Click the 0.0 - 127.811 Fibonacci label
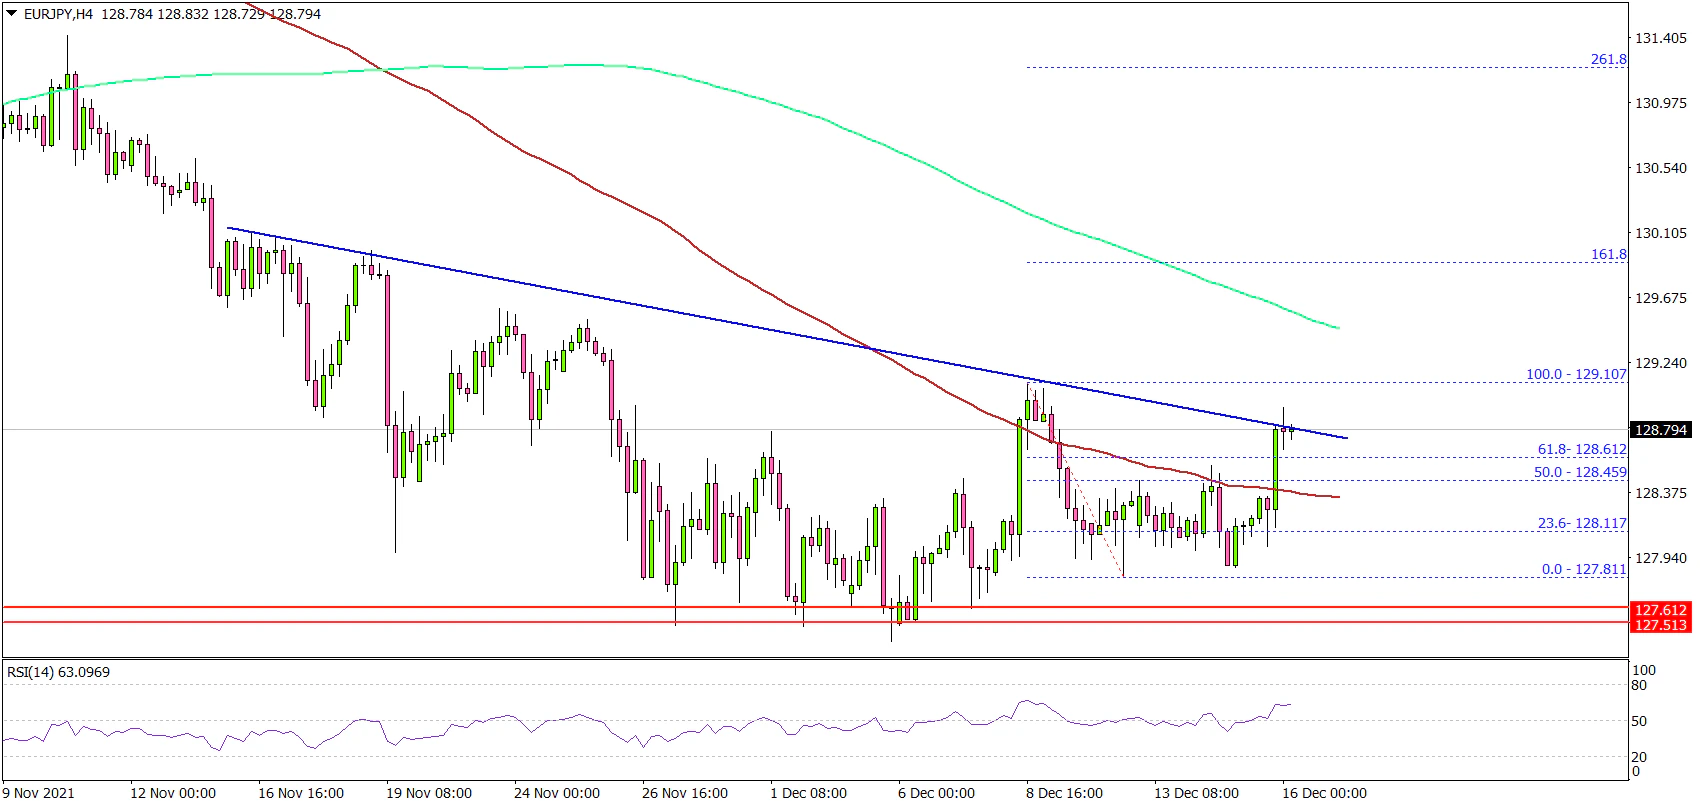Viewport: 1700px width, 807px height. coord(1584,569)
